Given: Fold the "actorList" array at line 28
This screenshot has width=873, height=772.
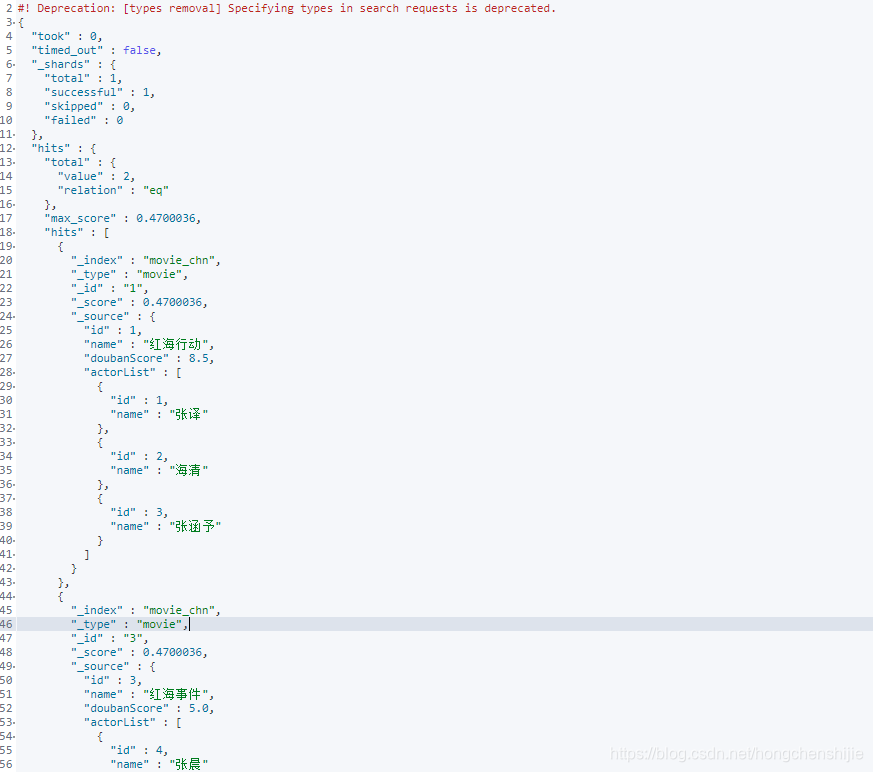Looking at the screenshot, I should [14, 372].
